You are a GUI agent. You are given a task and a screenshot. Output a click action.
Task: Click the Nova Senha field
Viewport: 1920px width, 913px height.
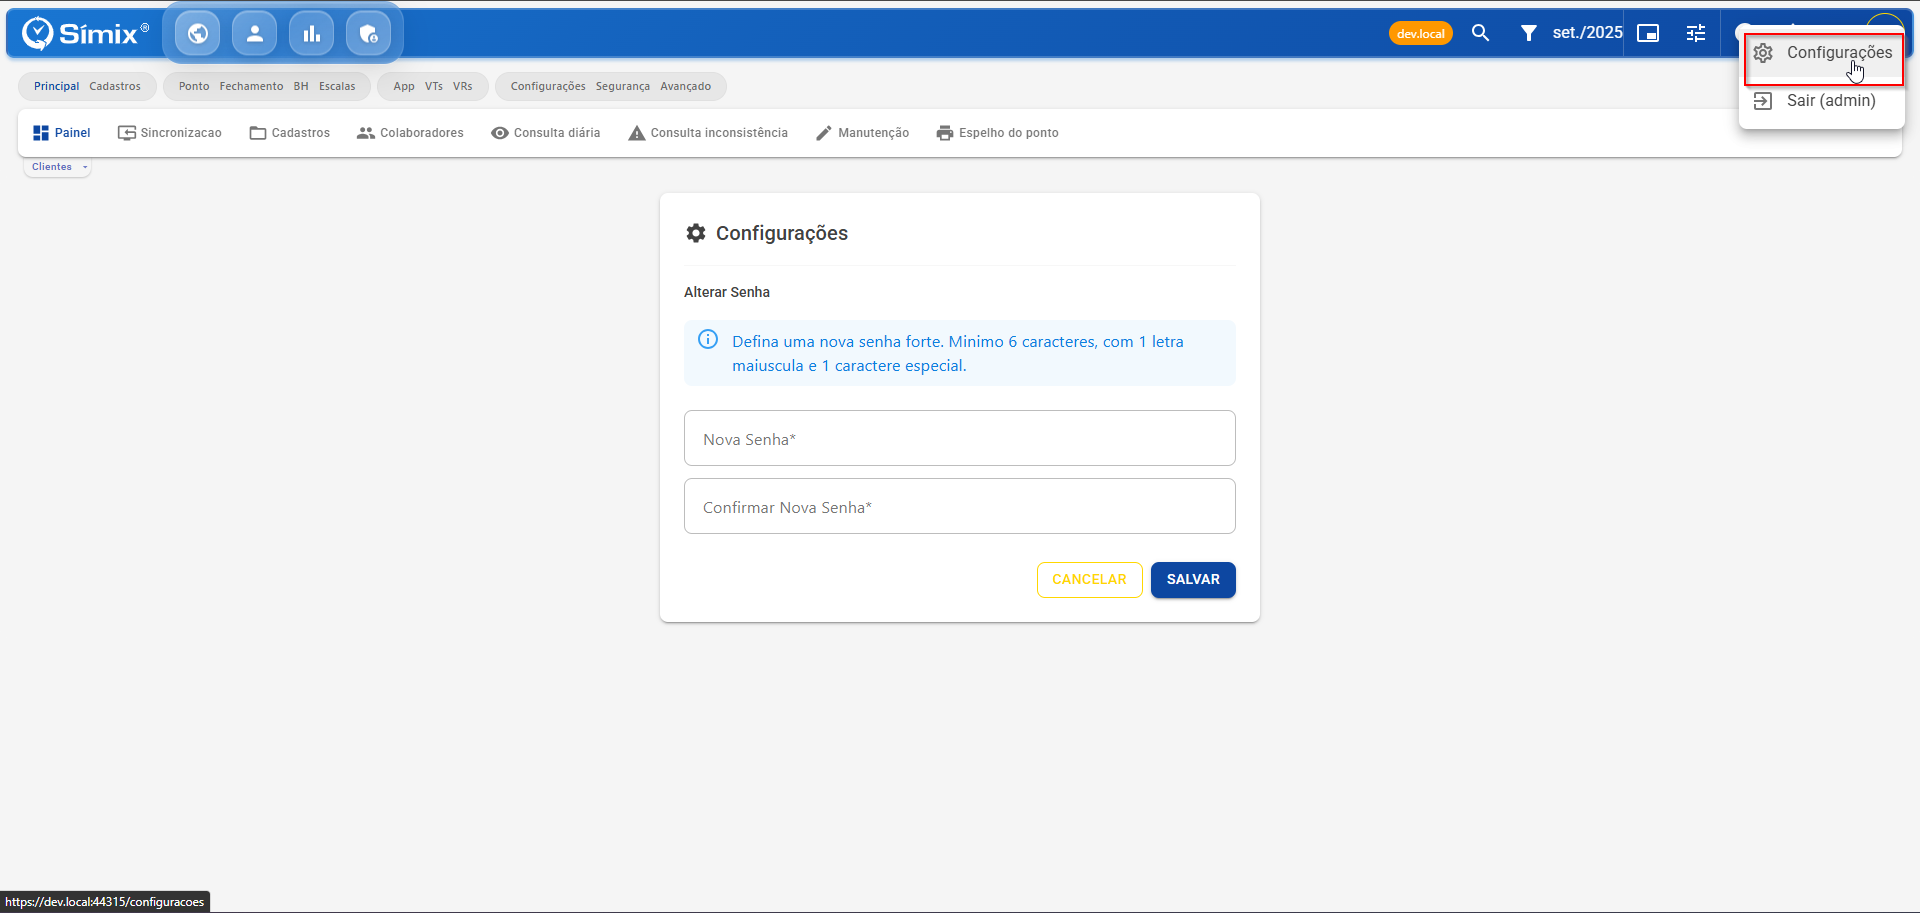(960, 438)
